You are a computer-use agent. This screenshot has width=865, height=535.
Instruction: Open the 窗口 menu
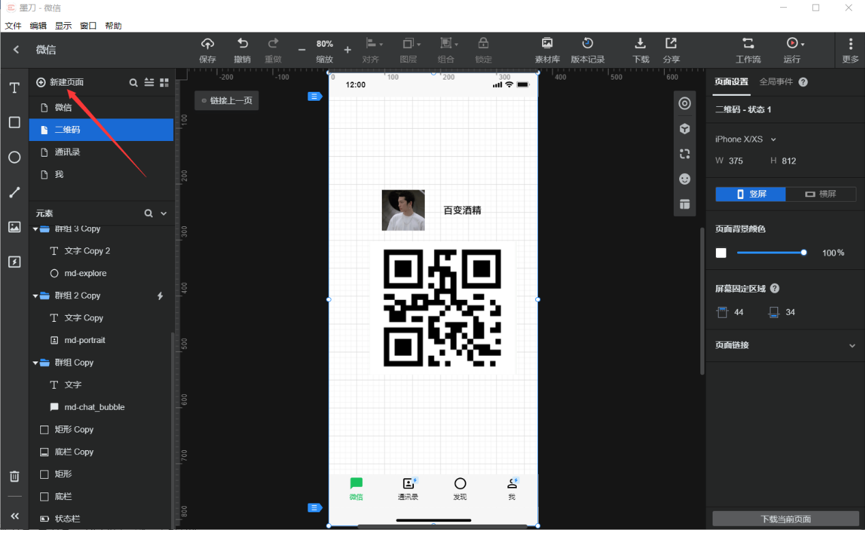(x=88, y=25)
